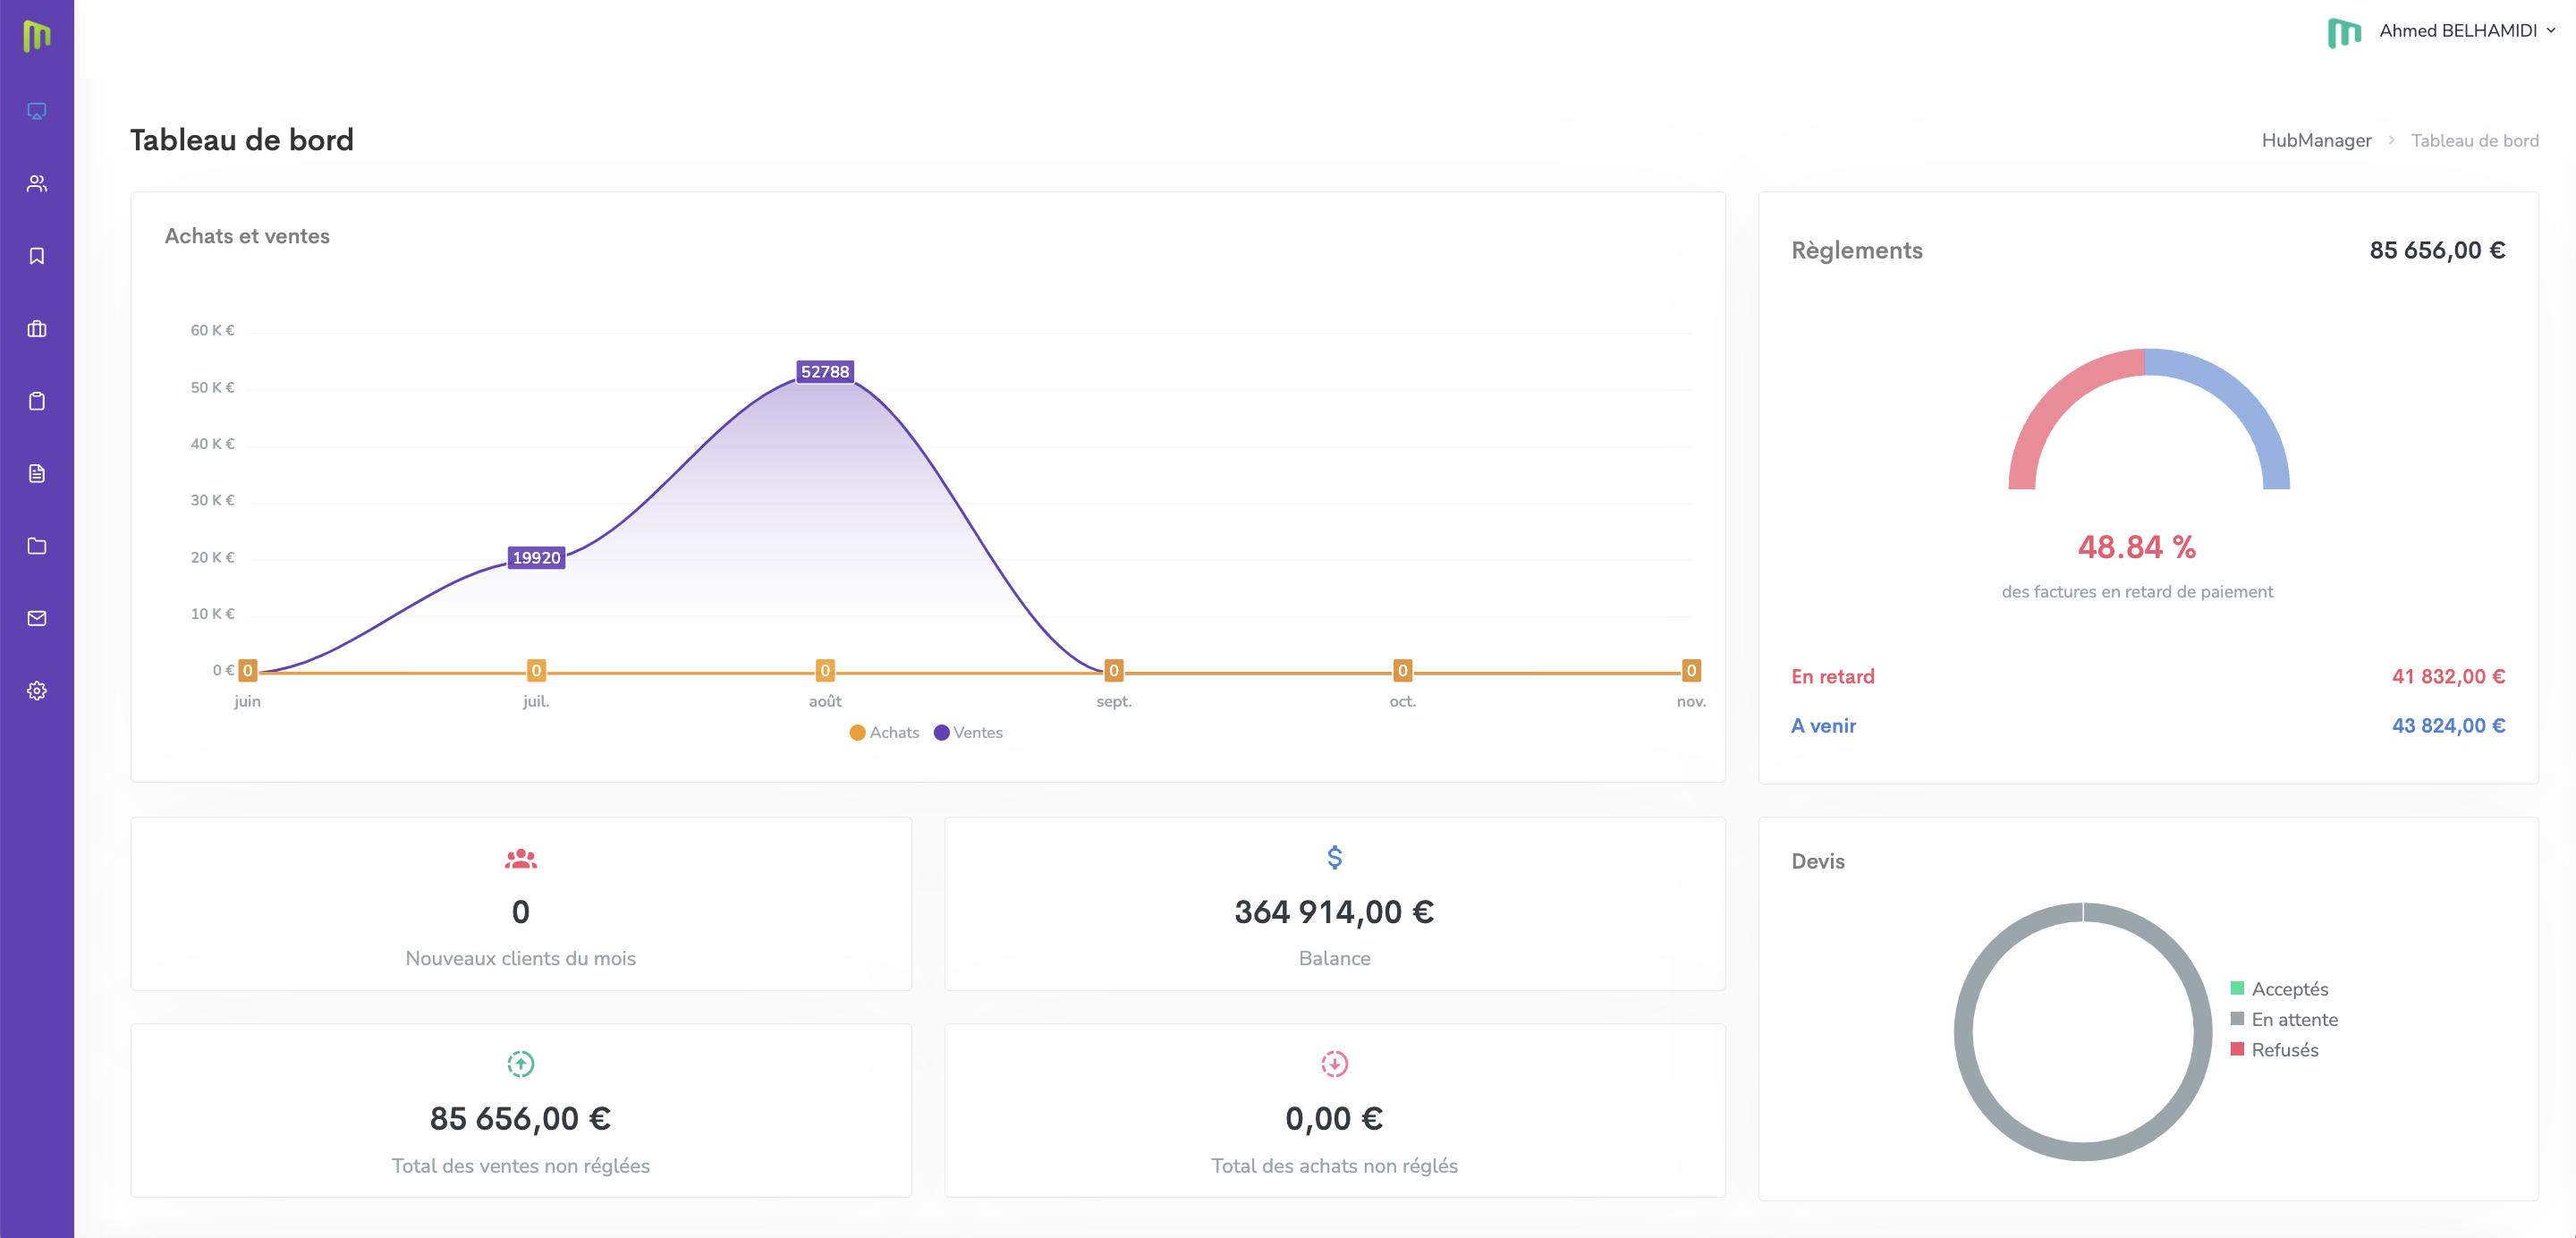Click the 52788 data point on chart
The width and height of the screenshot is (2576, 1238).
pyautogui.click(x=825, y=372)
